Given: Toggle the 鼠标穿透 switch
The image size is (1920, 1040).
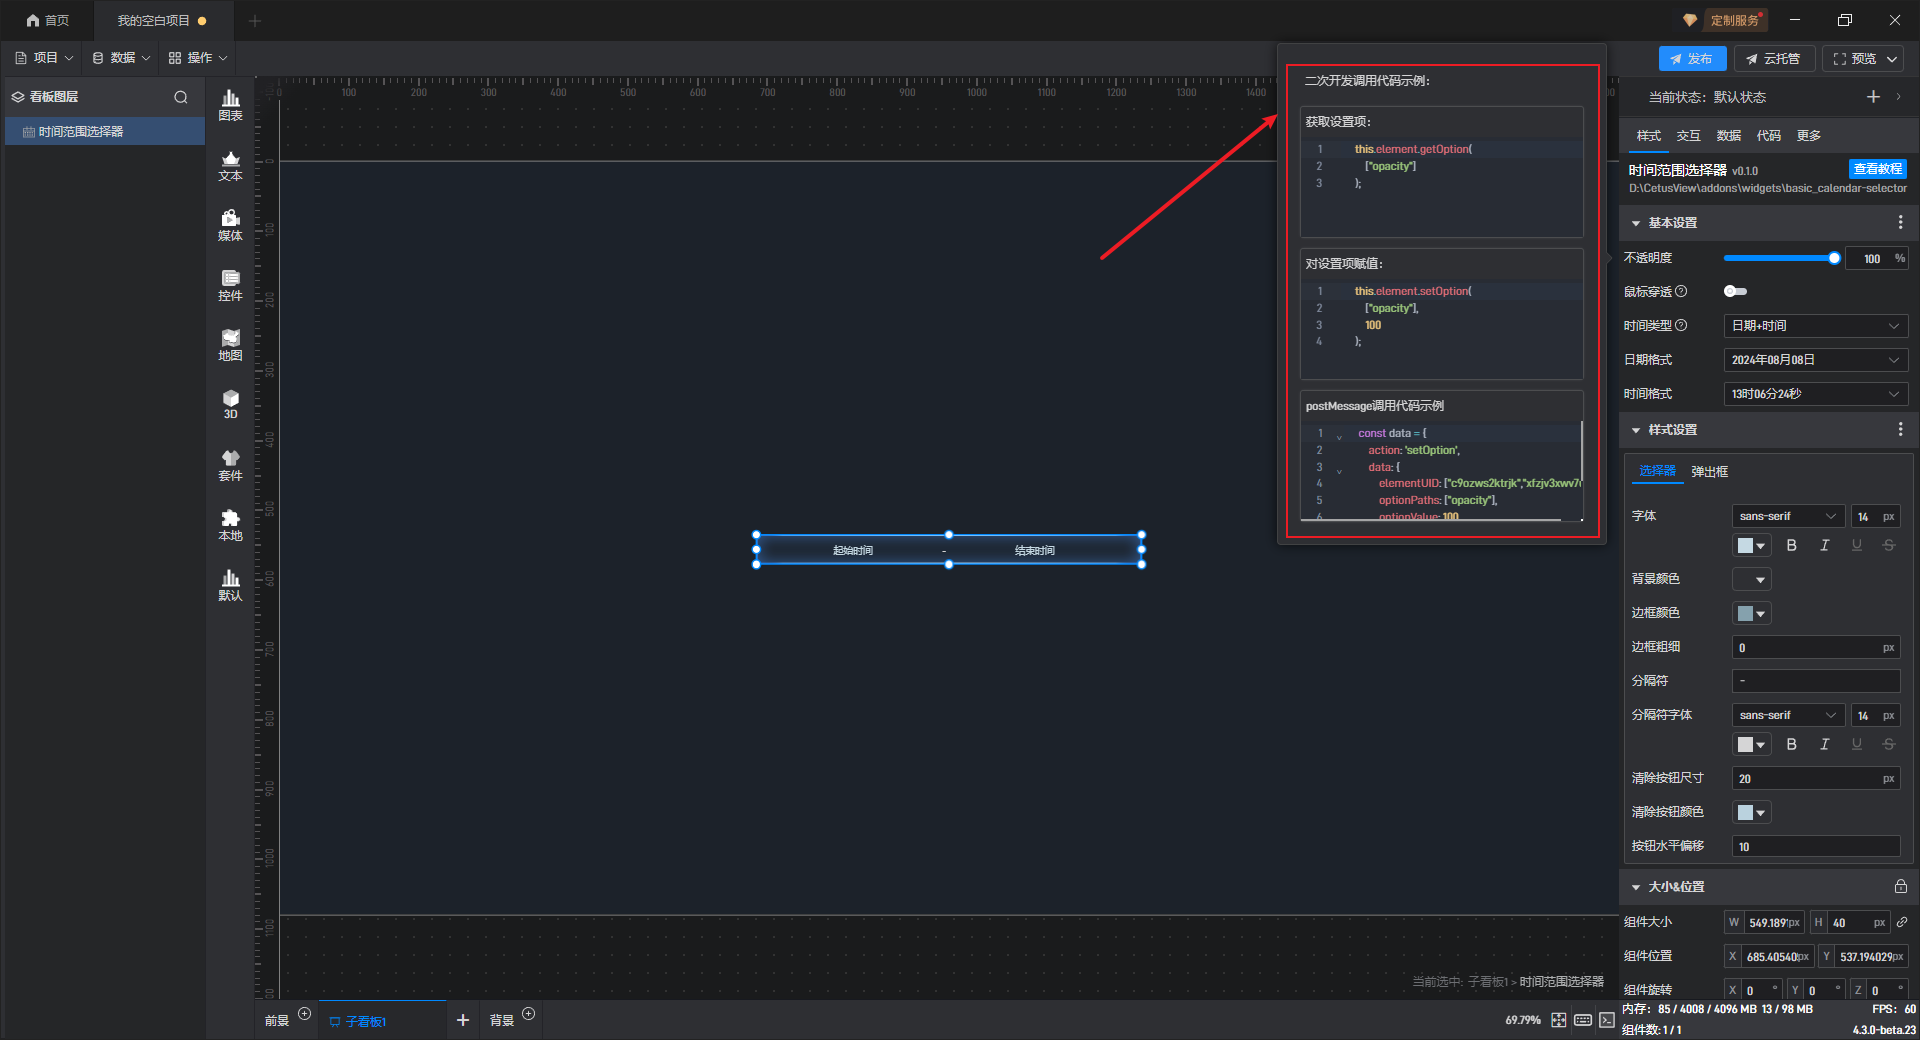Looking at the screenshot, I should tap(1735, 291).
